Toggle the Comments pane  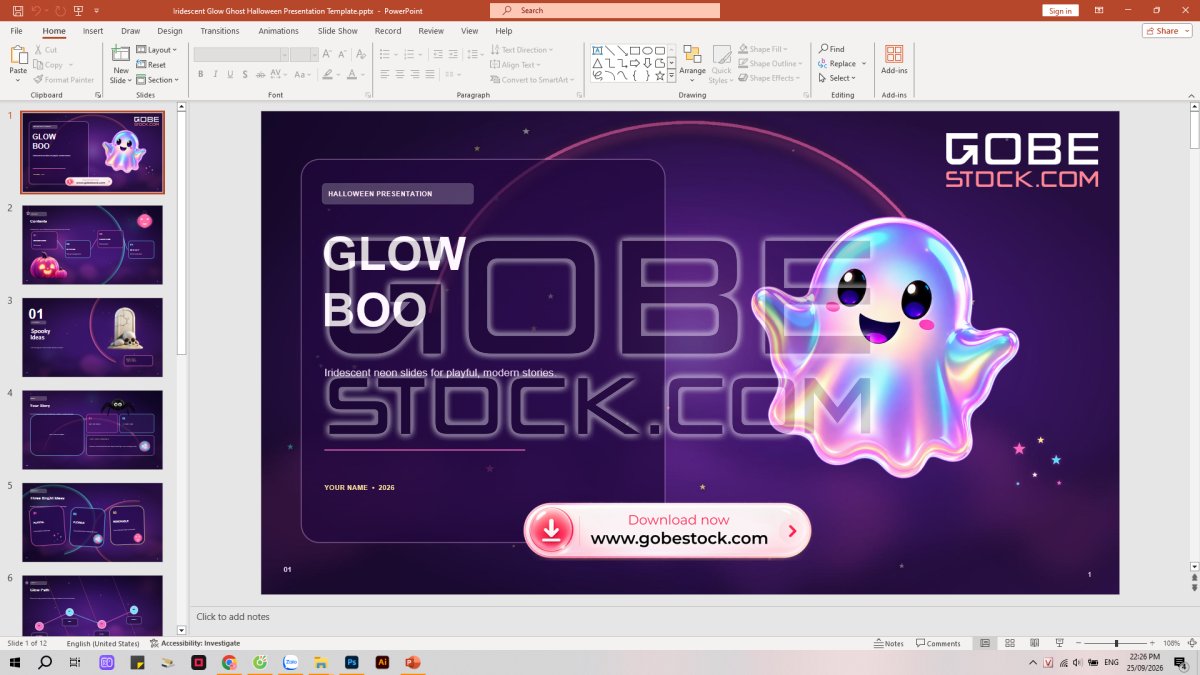(x=938, y=643)
